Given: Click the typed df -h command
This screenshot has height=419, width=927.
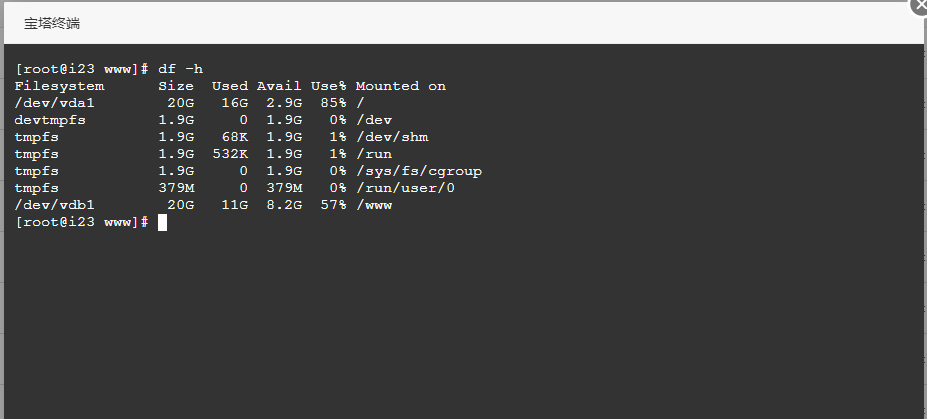Looking at the screenshot, I should 180,69.
